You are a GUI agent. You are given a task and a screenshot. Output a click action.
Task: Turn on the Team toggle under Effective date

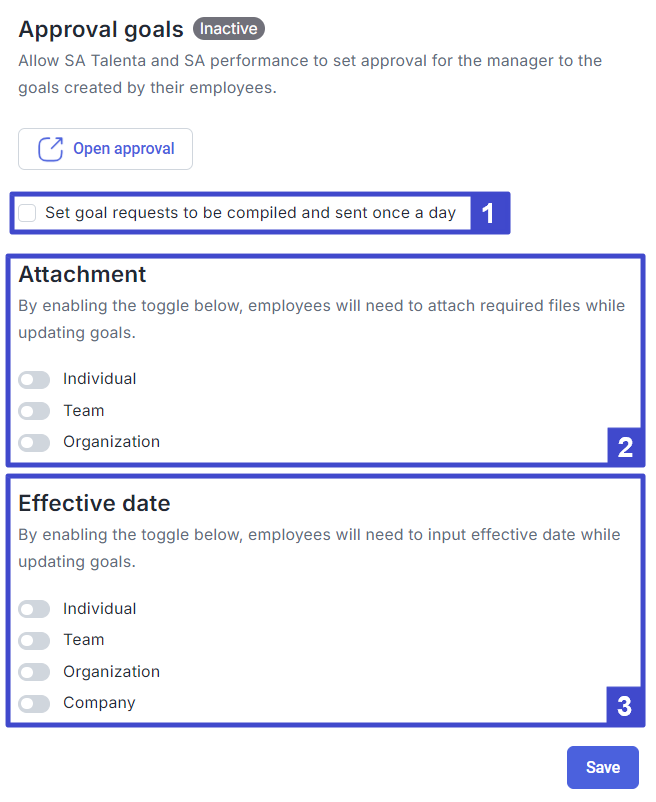[x=34, y=640]
